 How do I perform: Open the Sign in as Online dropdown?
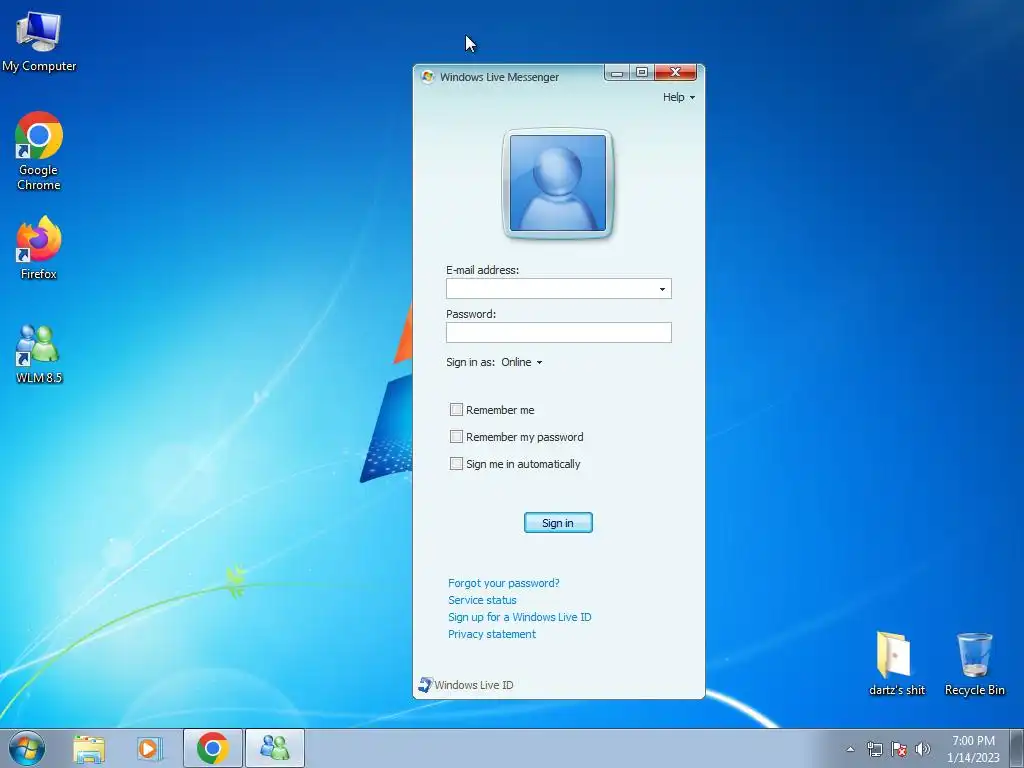point(522,362)
